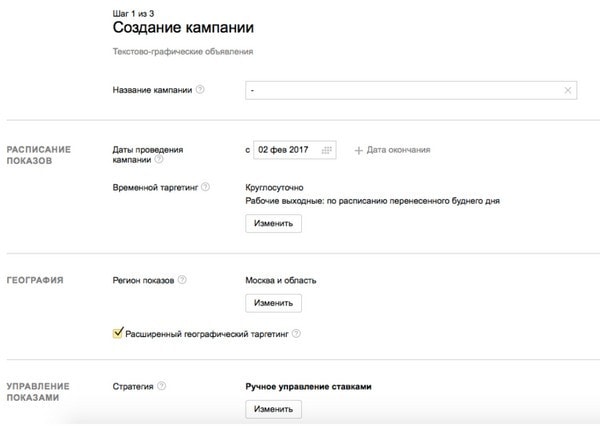Click help icon beside Название кампании
Image resolution: width=600 pixels, height=429 pixels.
(x=200, y=90)
